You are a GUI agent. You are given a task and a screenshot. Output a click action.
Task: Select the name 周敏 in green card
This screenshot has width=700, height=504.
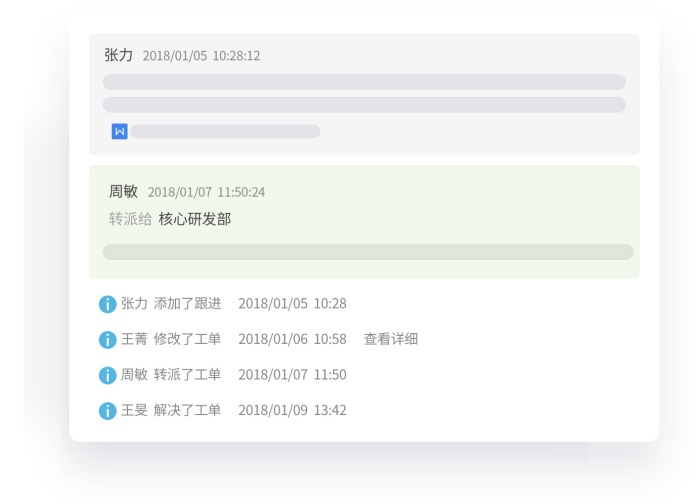pyautogui.click(x=123, y=191)
